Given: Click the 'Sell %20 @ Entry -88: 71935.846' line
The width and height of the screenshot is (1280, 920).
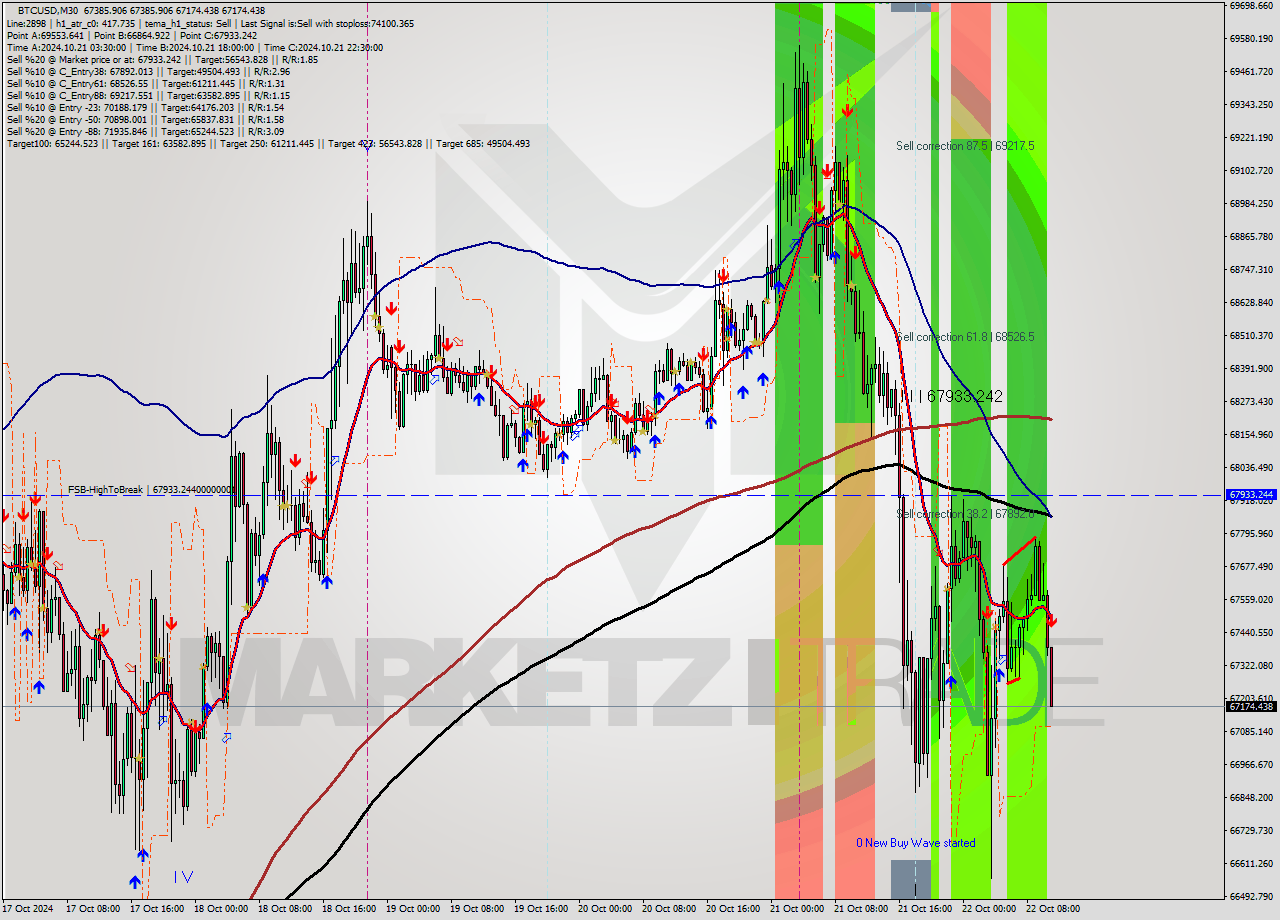Looking at the screenshot, I should pyautogui.click(x=145, y=131).
